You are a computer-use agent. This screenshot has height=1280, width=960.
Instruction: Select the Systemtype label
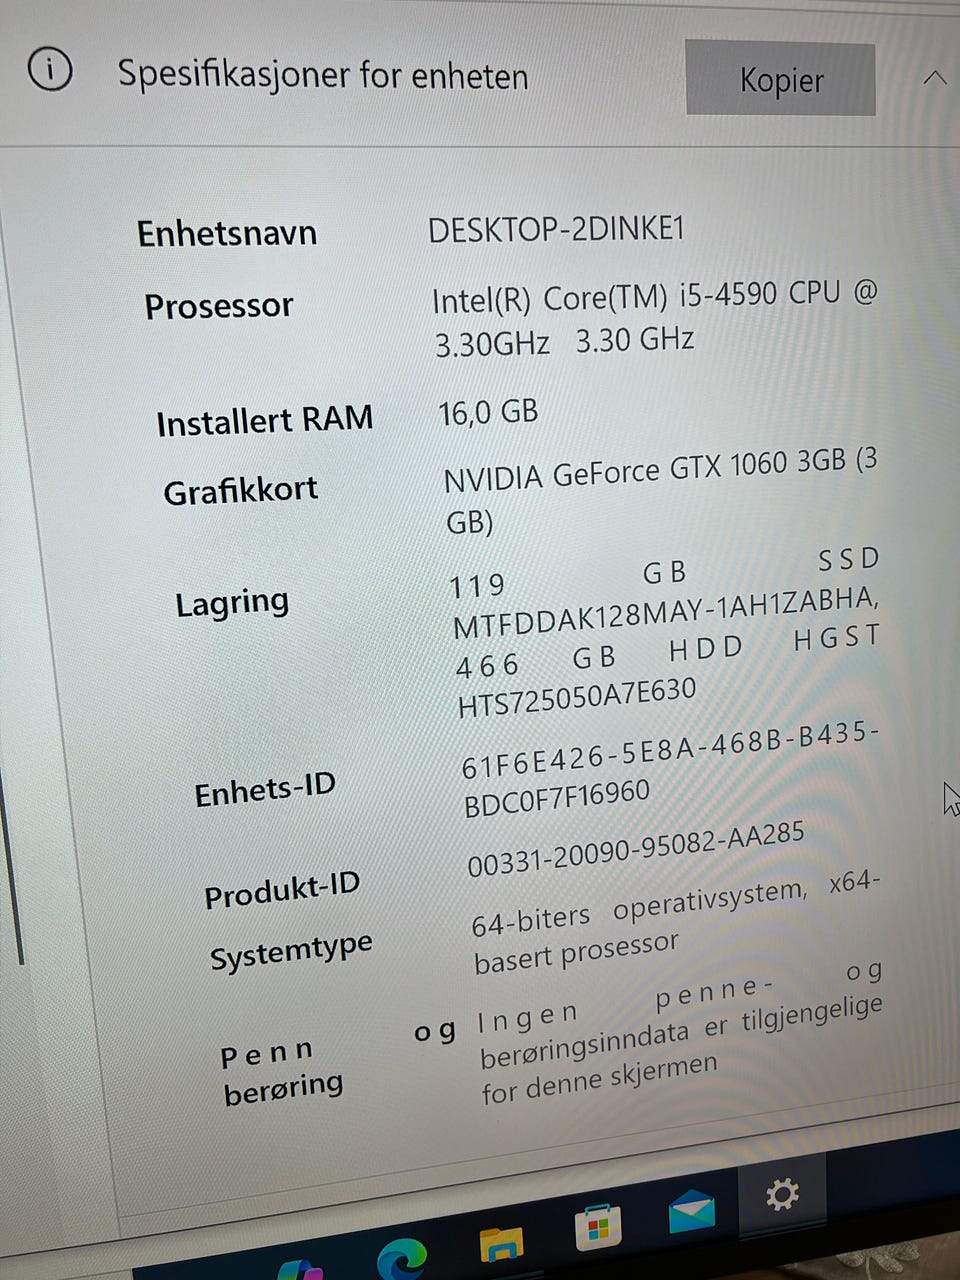coord(291,950)
